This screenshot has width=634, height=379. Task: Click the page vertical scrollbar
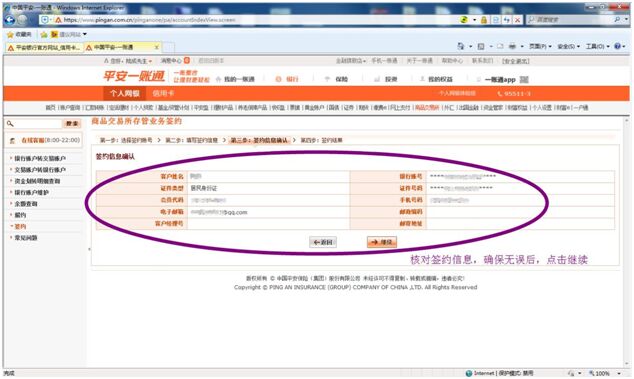[x=627, y=242]
